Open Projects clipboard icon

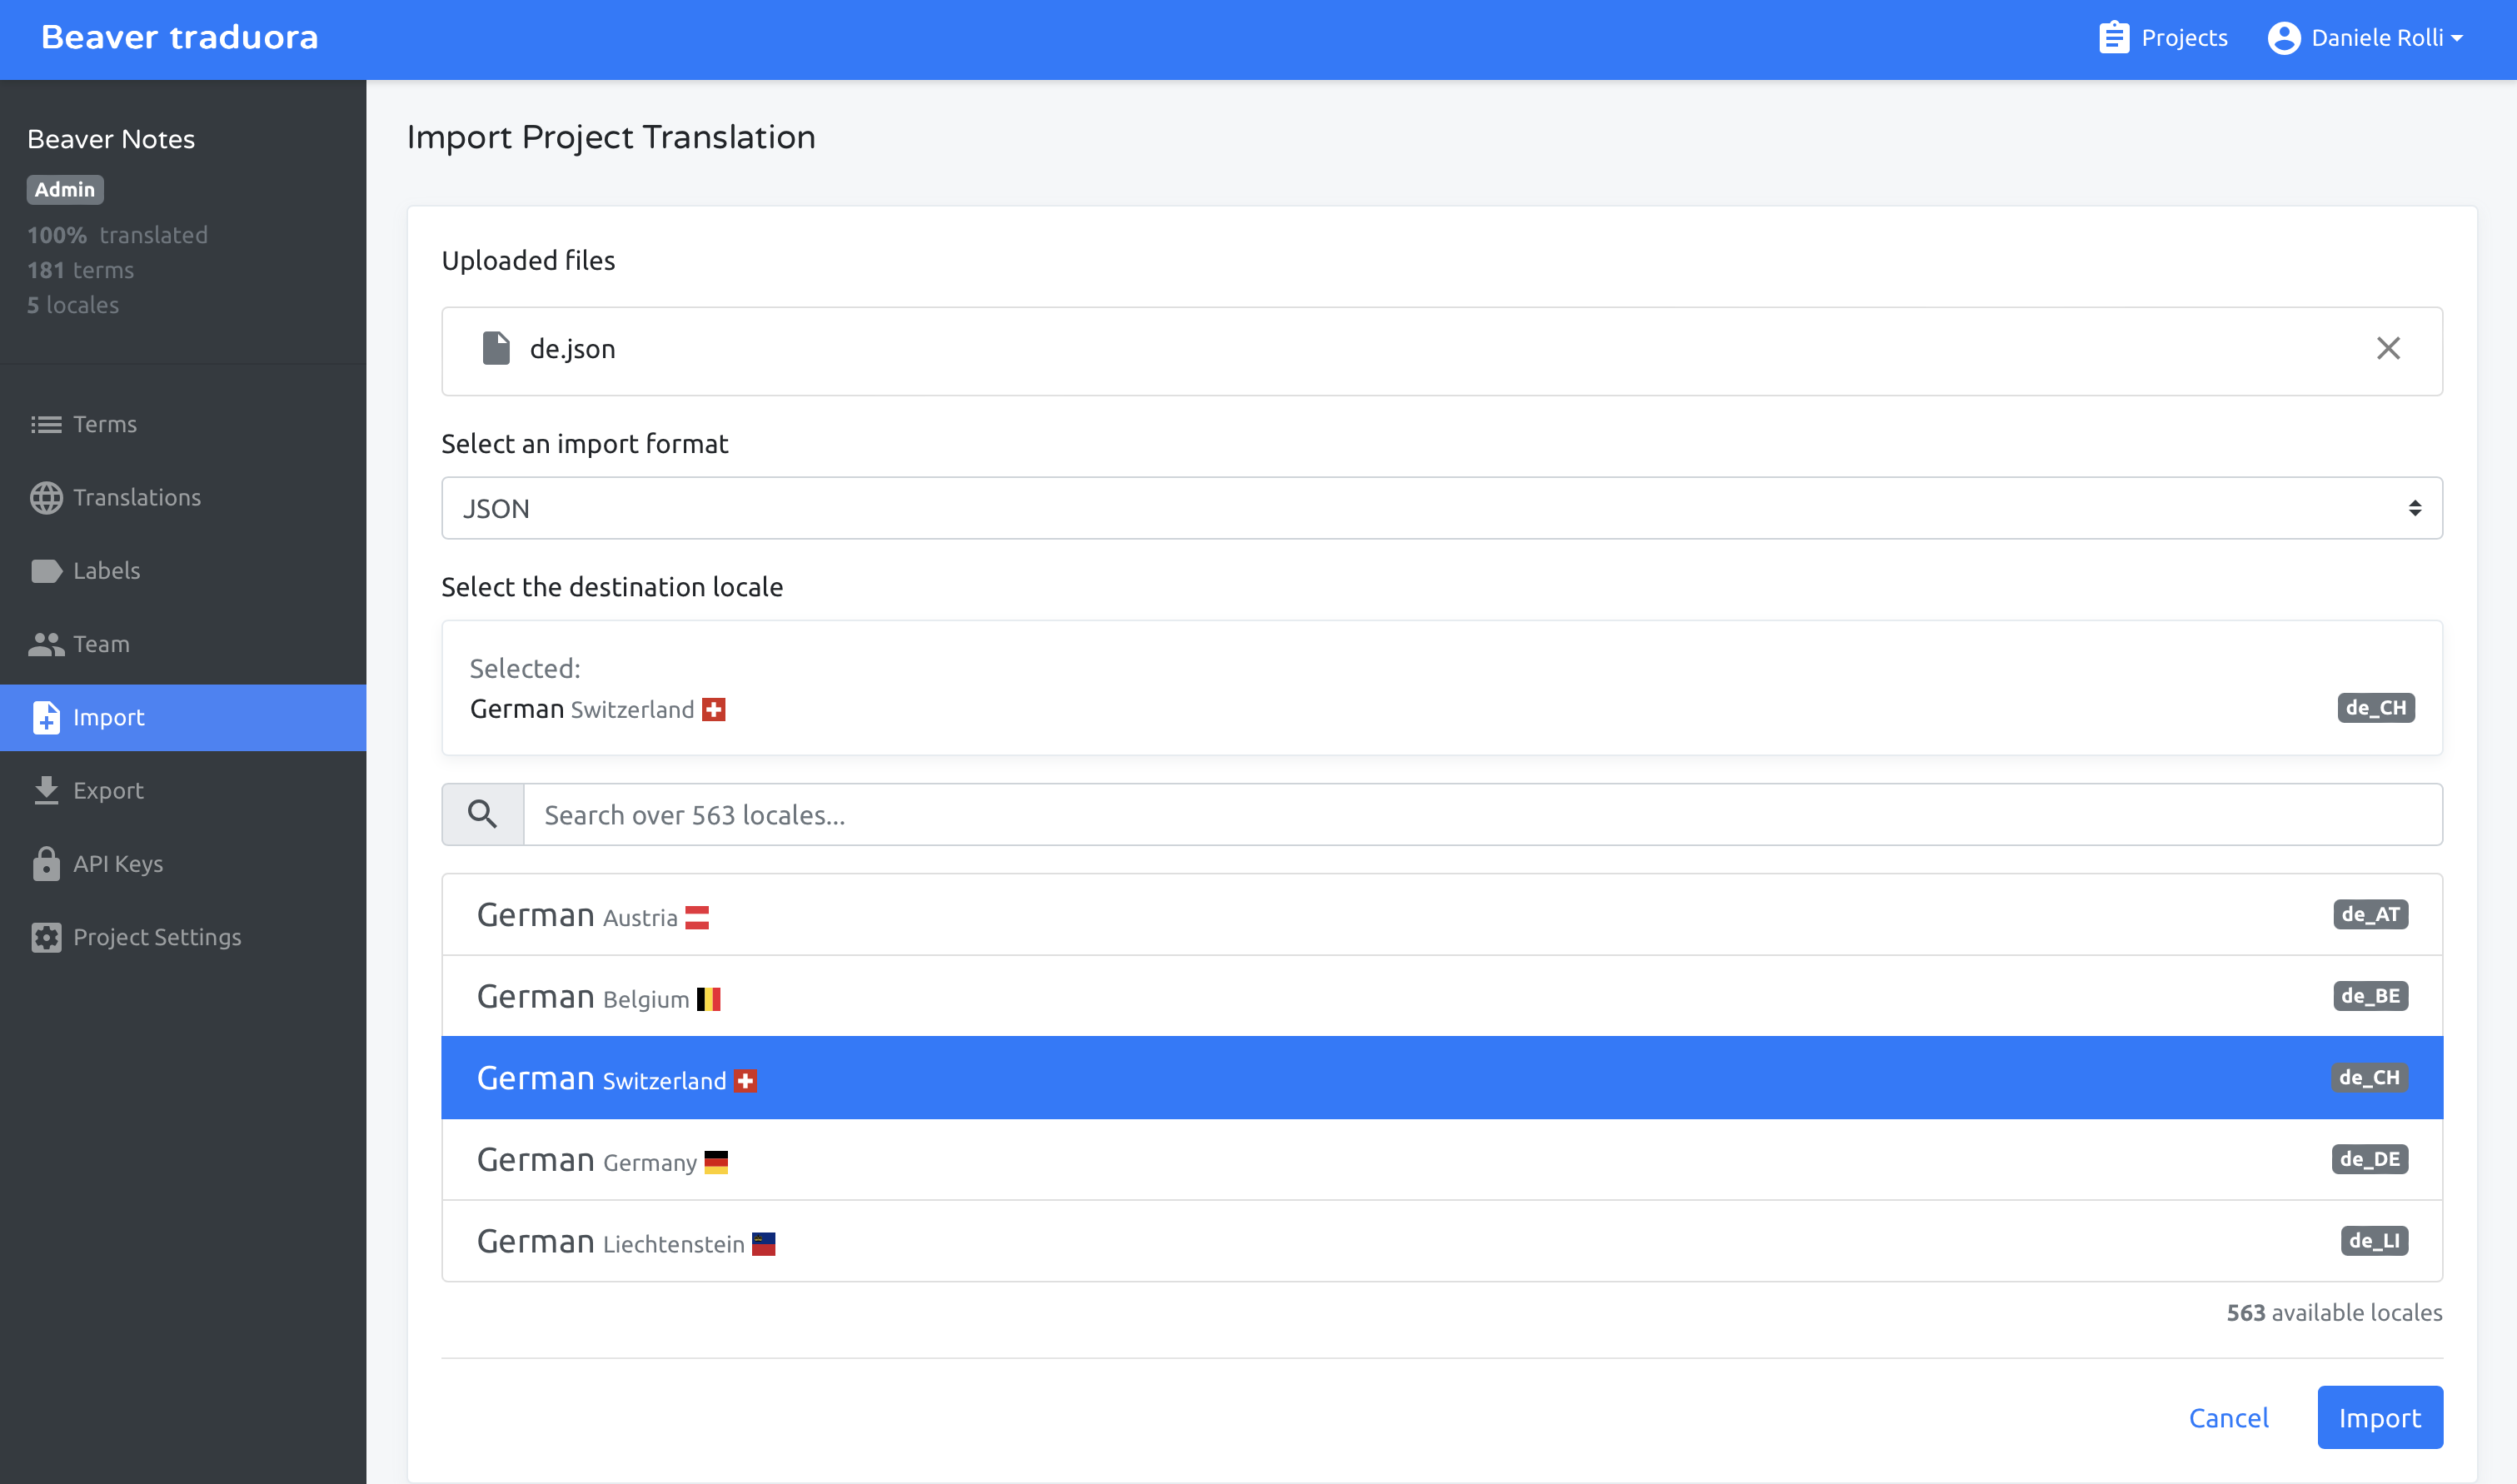pyautogui.click(x=2113, y=38)
